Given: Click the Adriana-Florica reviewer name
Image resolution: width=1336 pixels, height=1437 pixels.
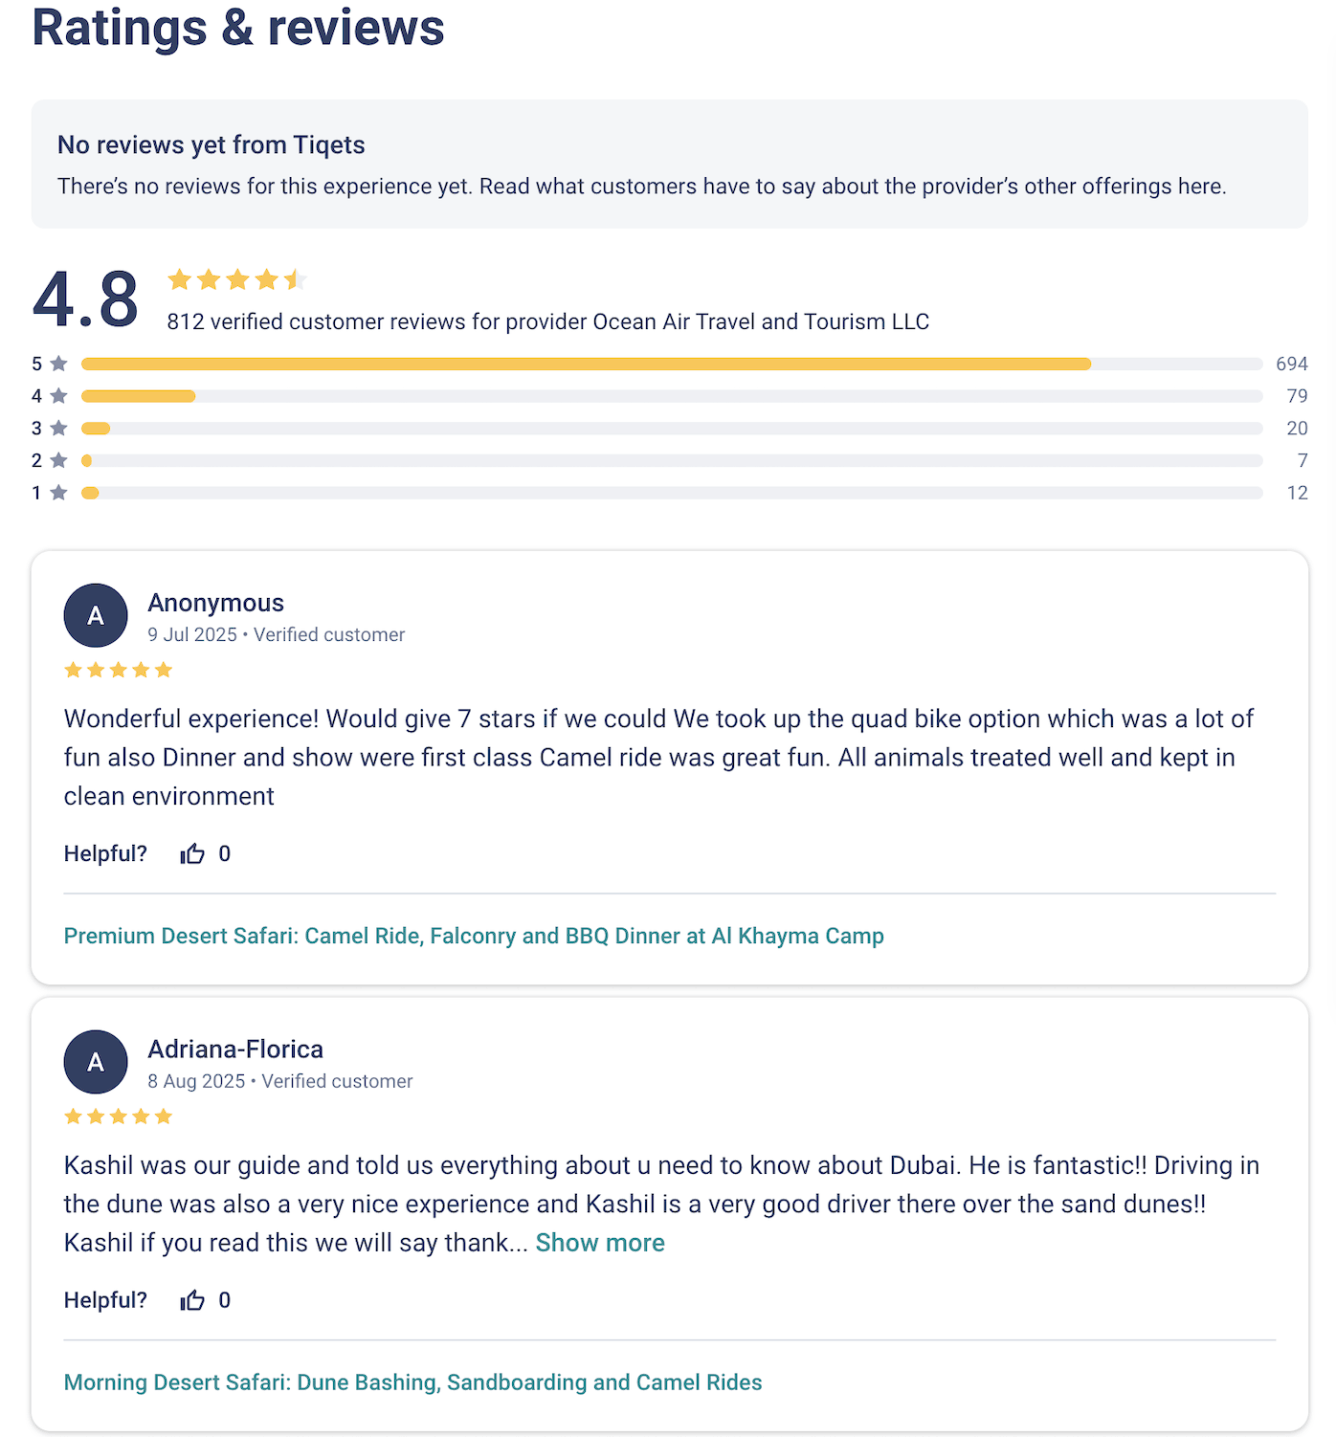Looking at the screenshot, I should pyautogui.click(x=236, y=1049).
